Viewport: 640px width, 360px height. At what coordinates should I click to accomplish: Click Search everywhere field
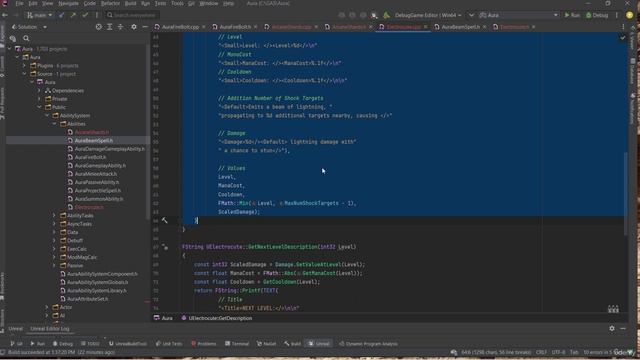coord(133,15)
